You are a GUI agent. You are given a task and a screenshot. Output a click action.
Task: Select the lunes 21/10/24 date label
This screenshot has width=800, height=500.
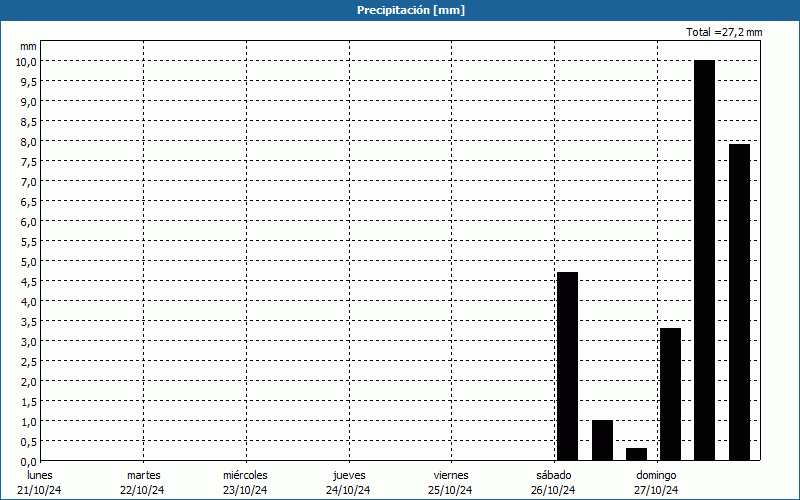pyautogui.click(x=40, y=482)
